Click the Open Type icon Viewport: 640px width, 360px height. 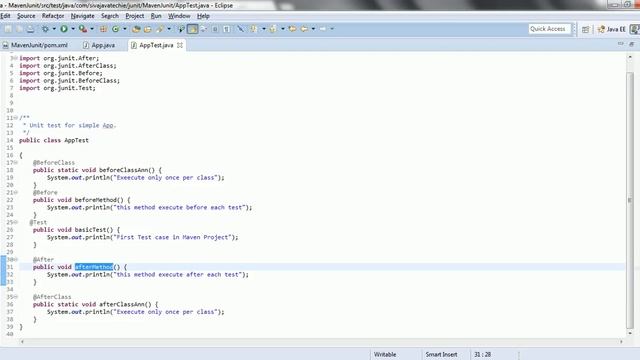tap(136, 29)
